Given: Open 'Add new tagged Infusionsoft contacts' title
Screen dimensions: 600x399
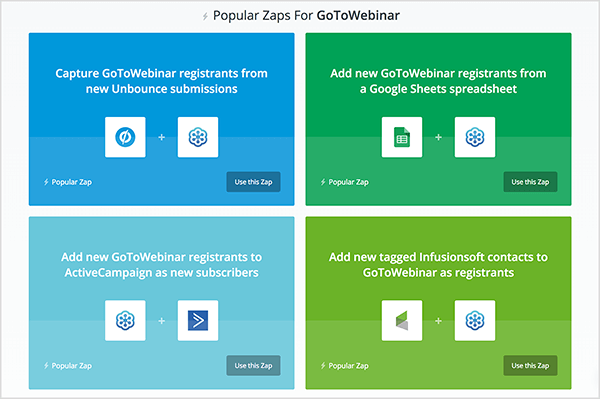Looking at the screenshot, I should click(x=438, y=264).
